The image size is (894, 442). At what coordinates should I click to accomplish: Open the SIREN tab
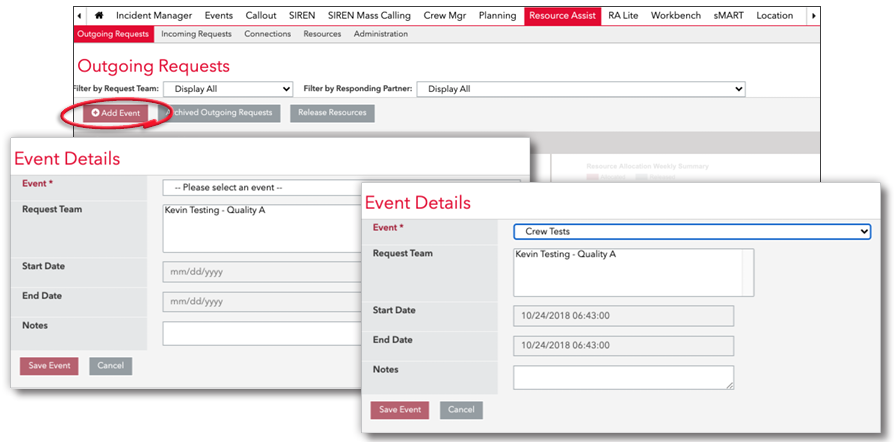(302, 16)
